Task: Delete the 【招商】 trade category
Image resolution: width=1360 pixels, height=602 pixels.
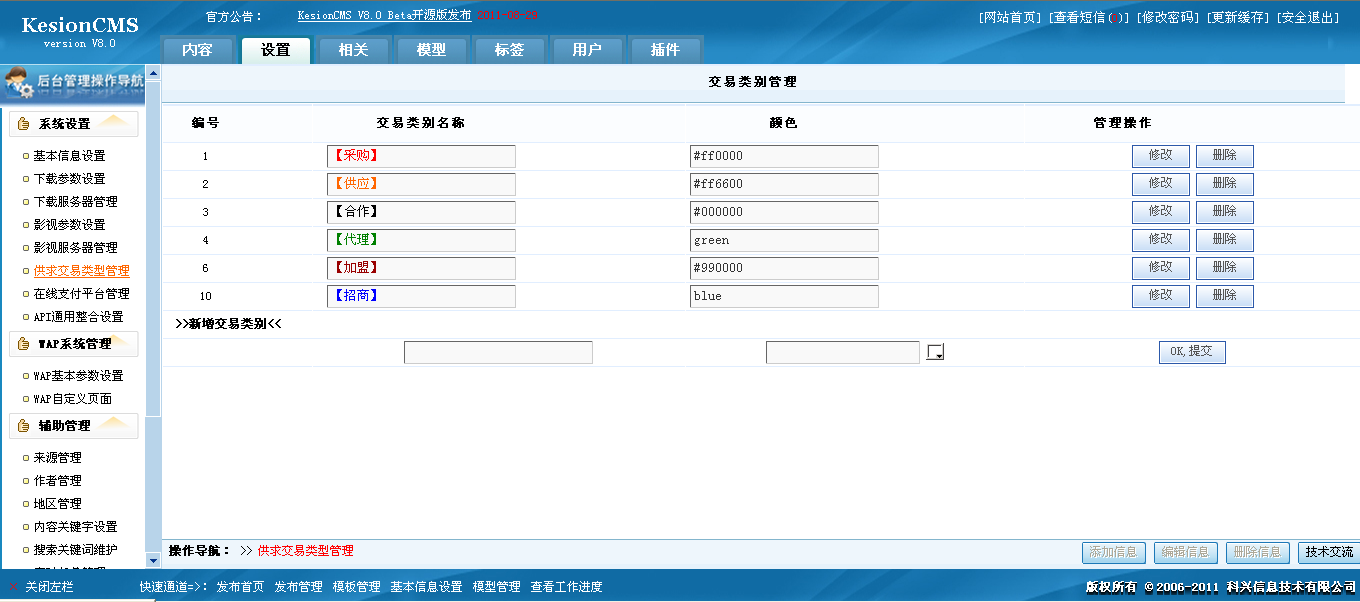Action: coord(1224,296)
